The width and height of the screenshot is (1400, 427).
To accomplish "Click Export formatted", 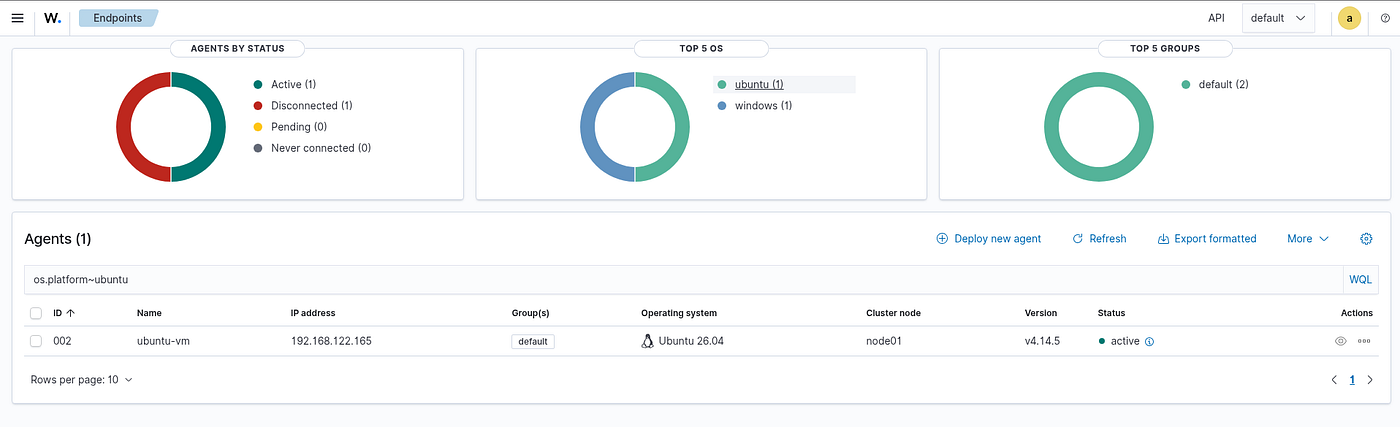I will click(1207, 239).
